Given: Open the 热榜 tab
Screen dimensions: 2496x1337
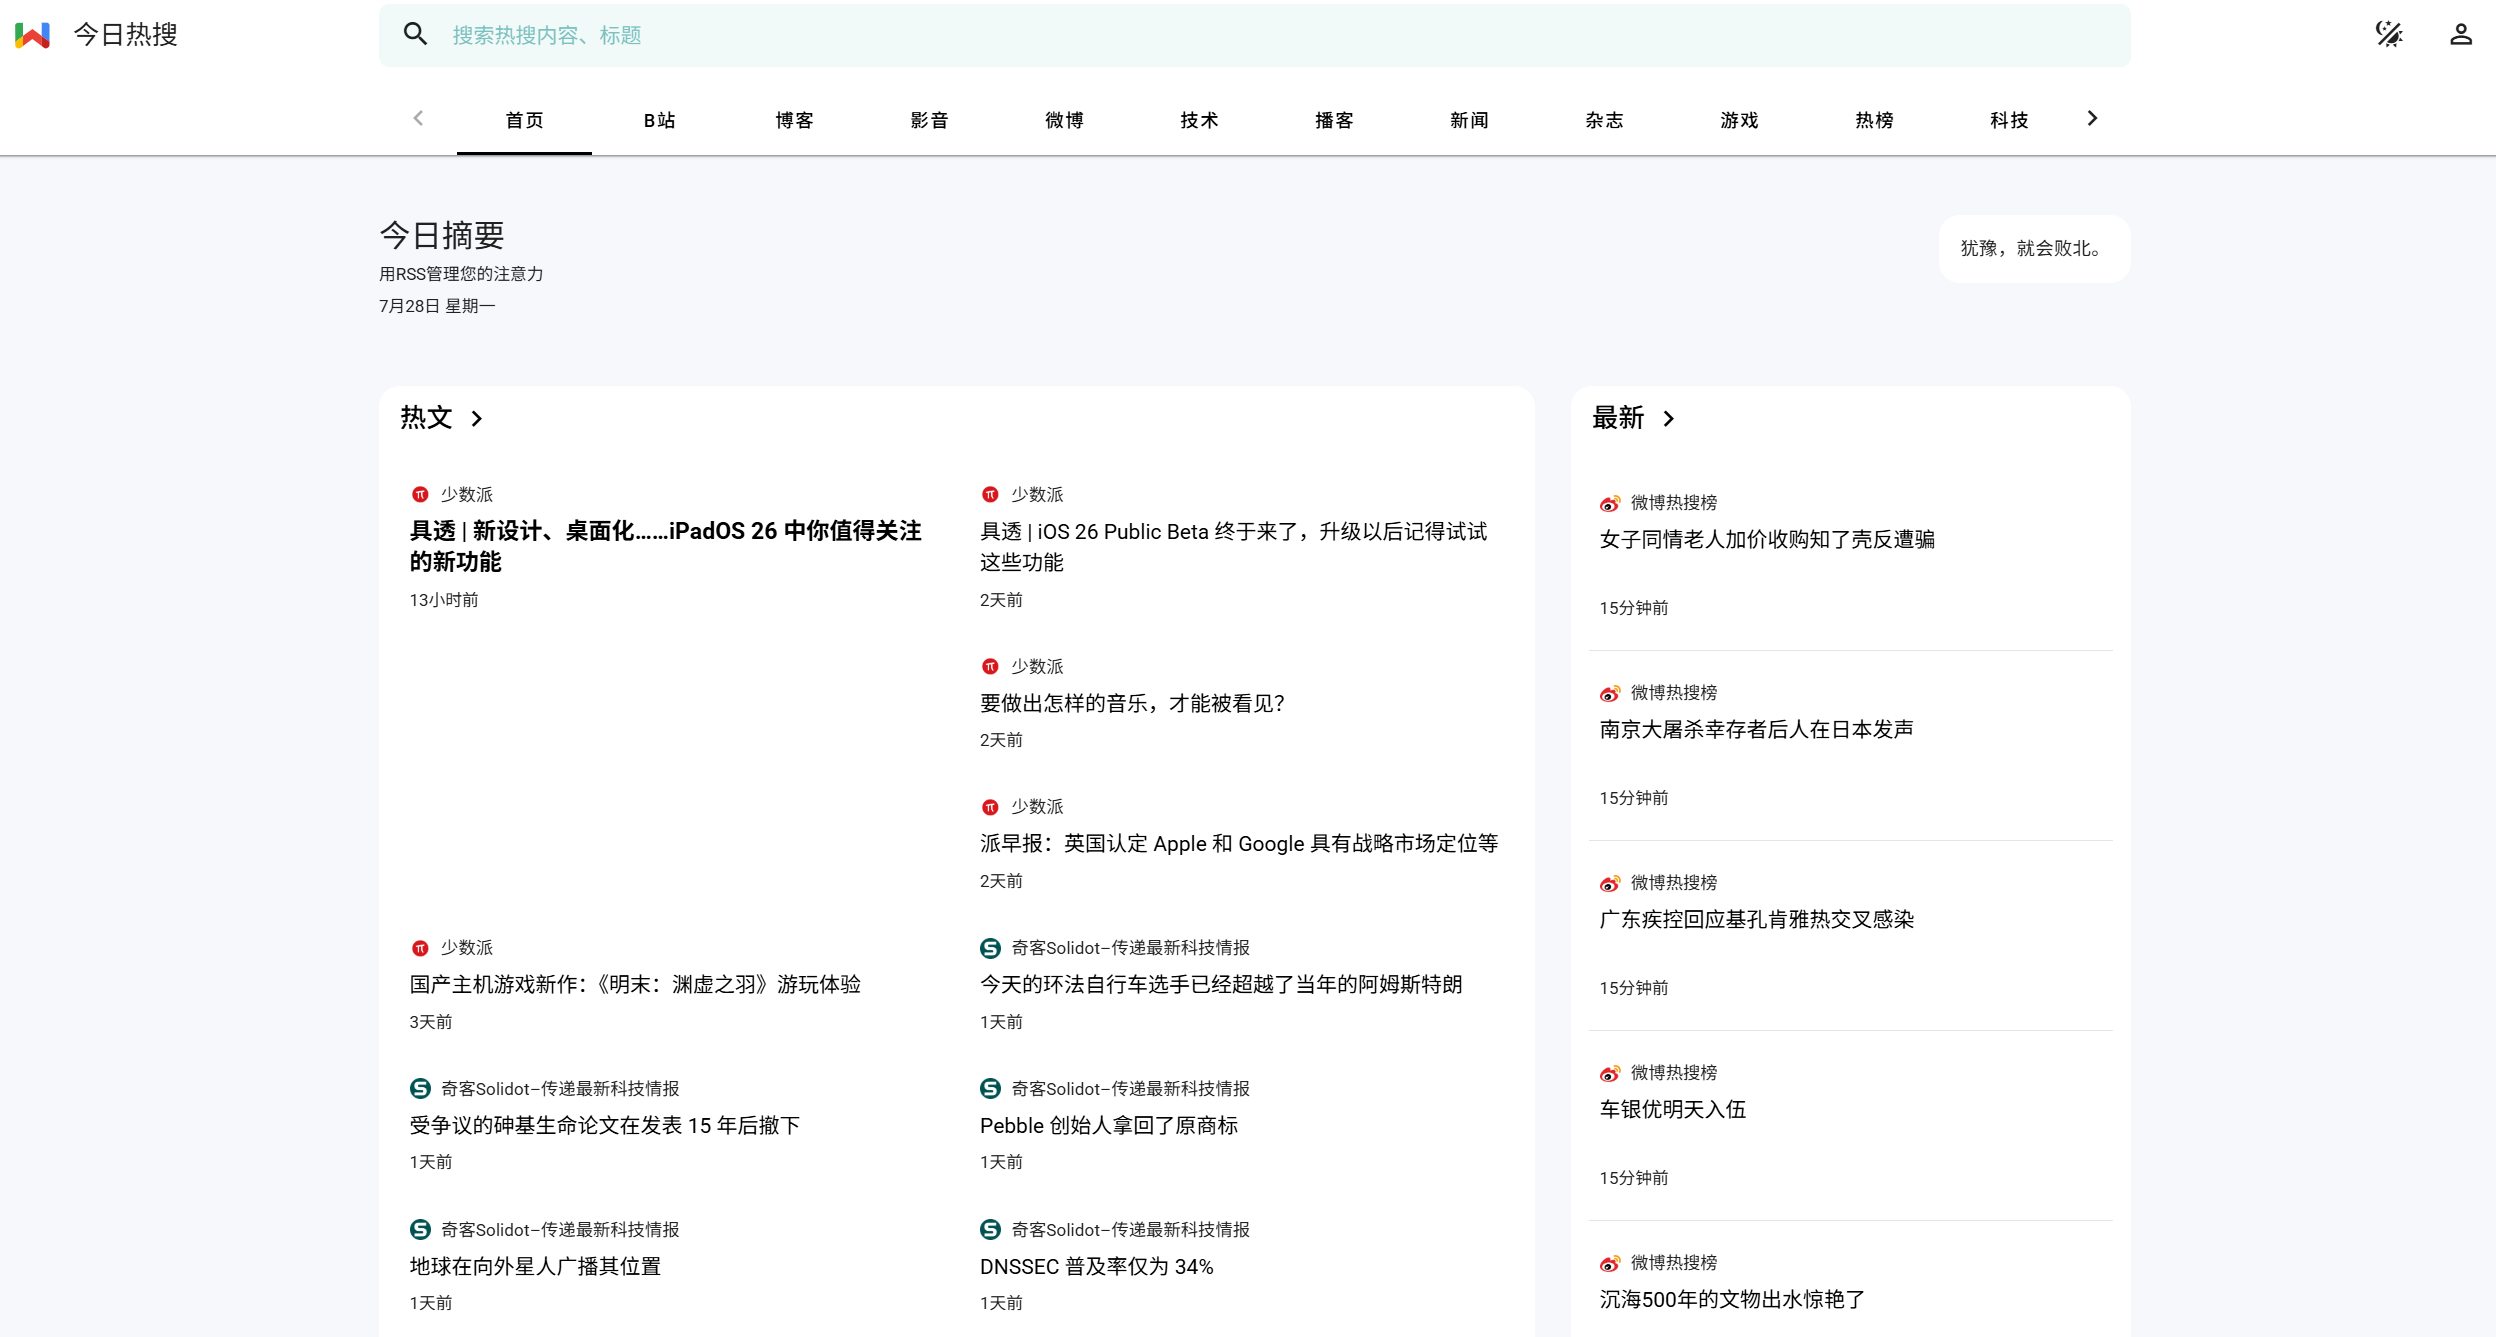Looking at the screenshot, I should click(x=1874, y=121).
